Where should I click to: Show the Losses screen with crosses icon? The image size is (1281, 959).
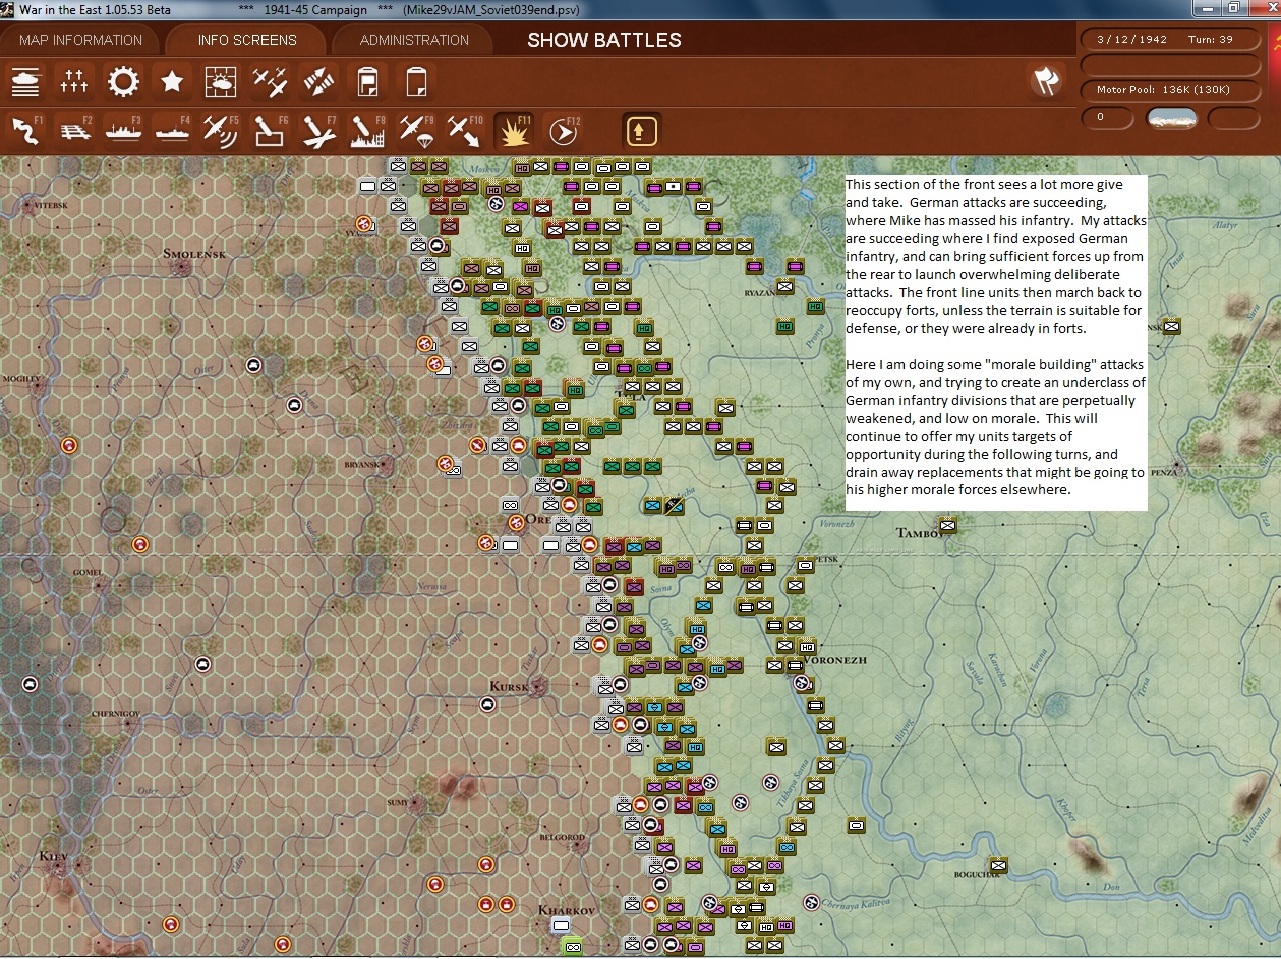[74, 81]
